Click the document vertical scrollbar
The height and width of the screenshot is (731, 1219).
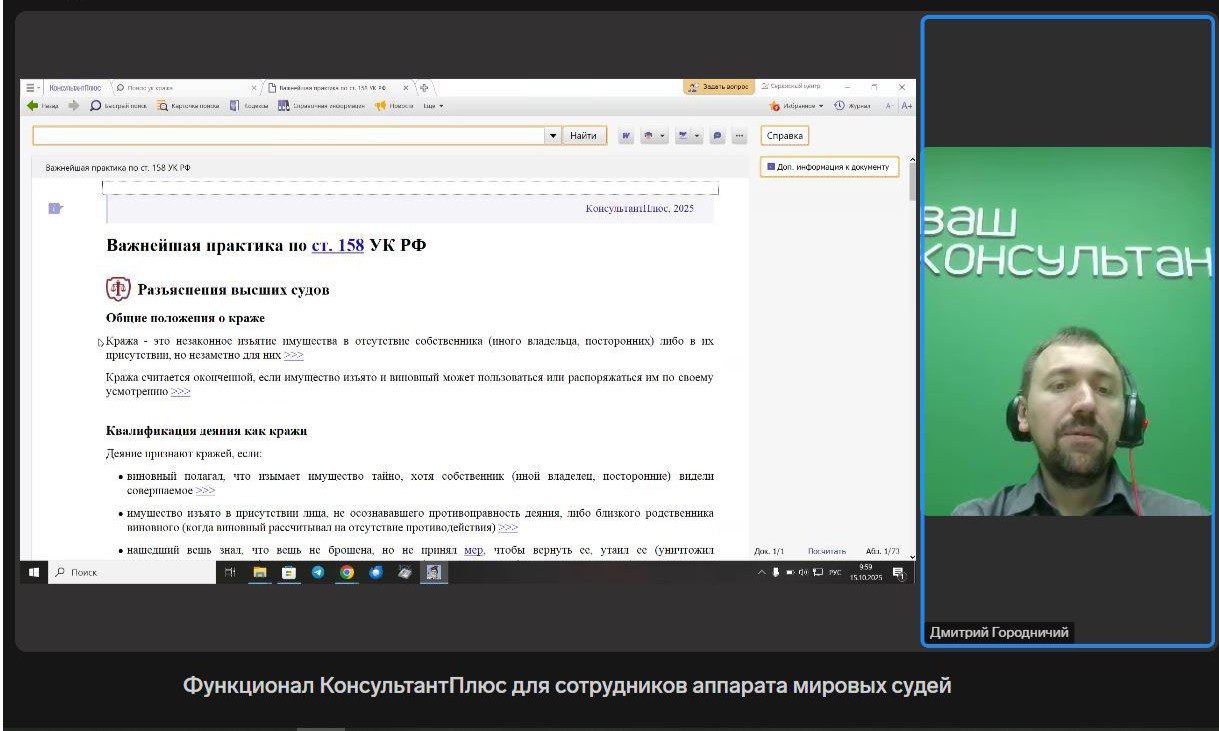pos(911,350)
